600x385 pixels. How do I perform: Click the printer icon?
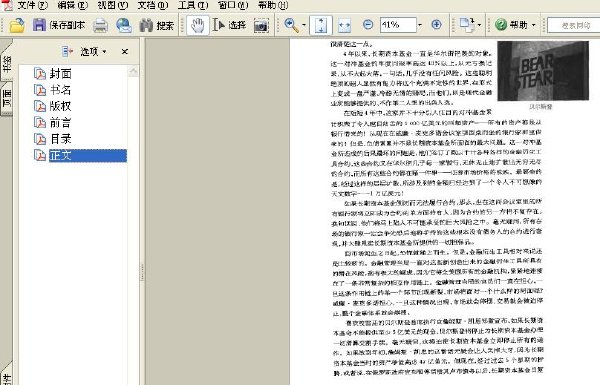101,25
